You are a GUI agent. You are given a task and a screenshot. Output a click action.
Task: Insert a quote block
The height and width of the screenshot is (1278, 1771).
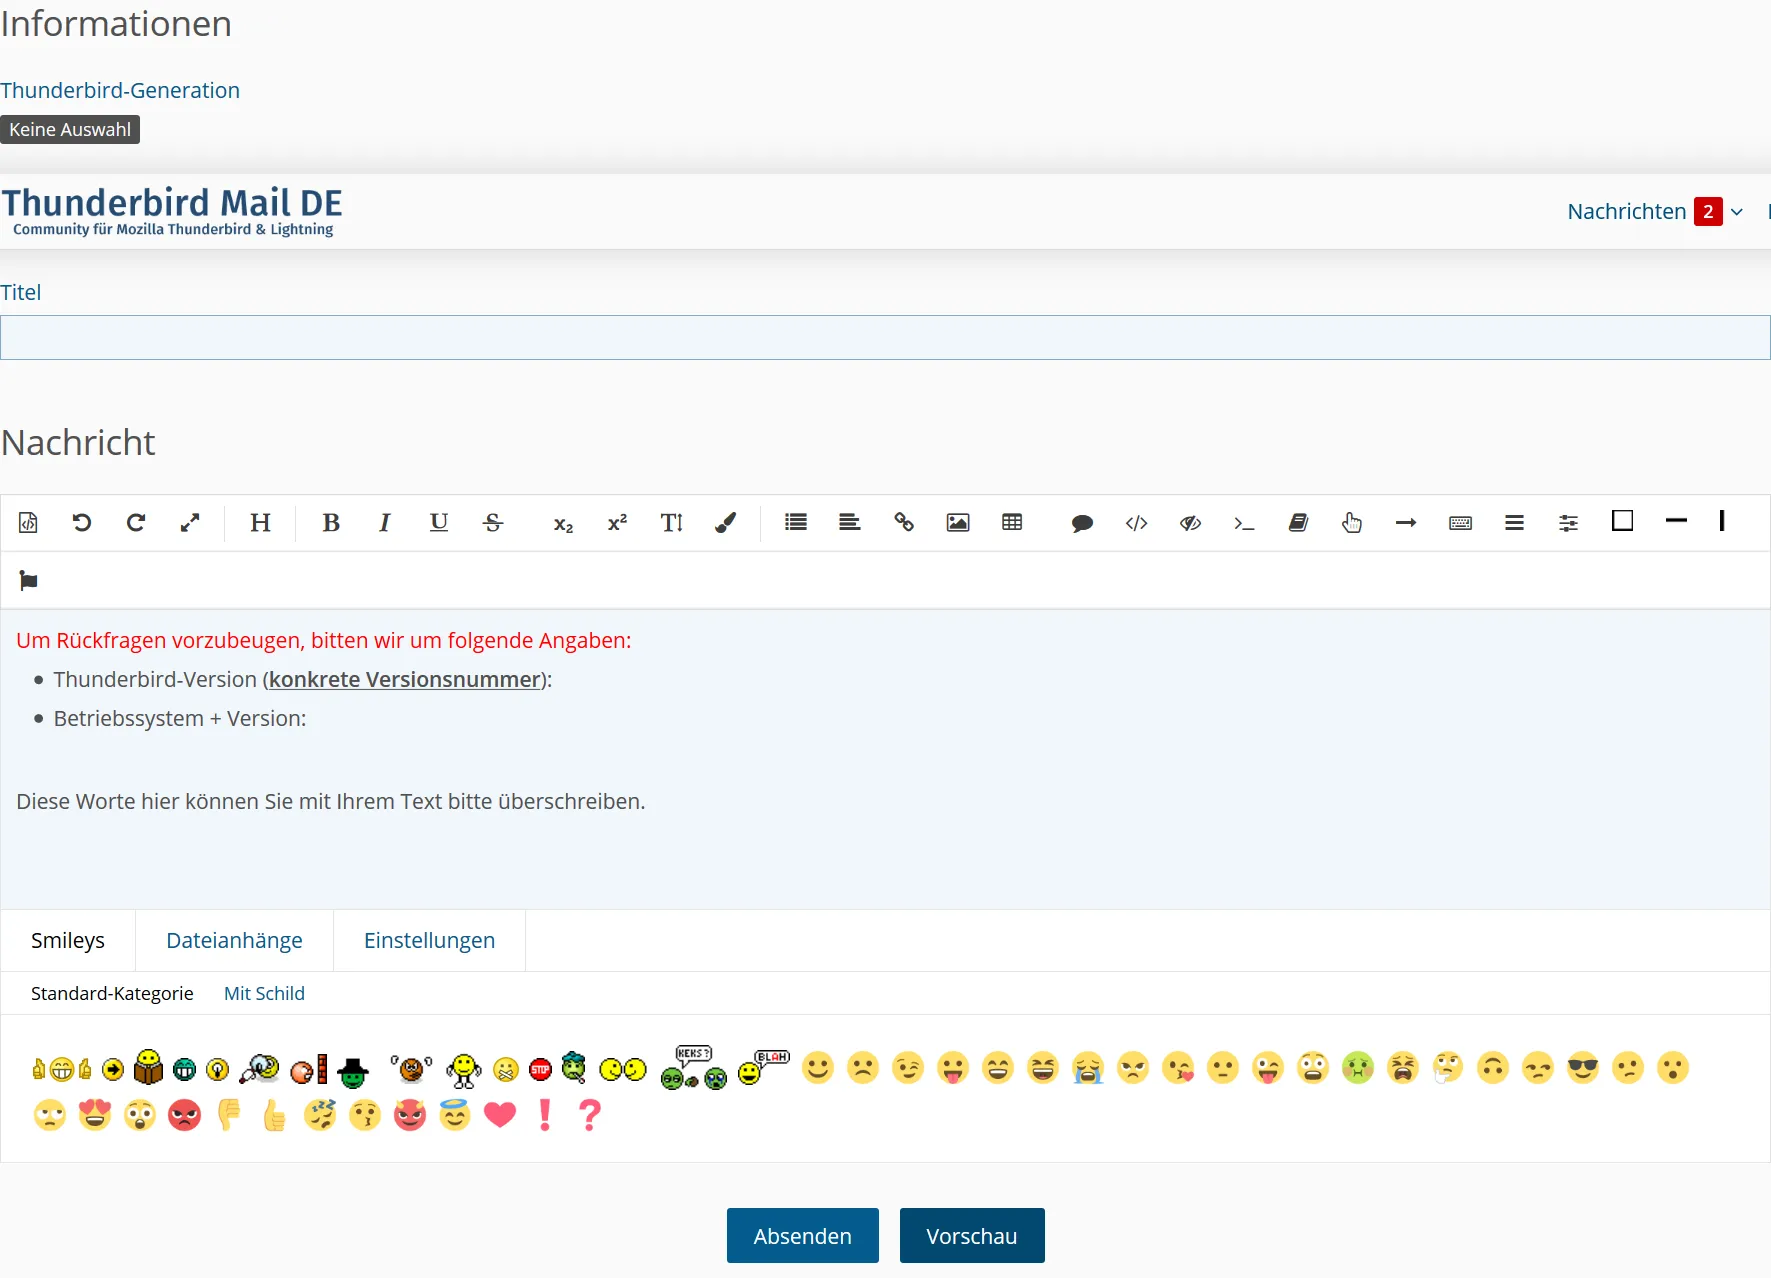tap(1082, 523)
